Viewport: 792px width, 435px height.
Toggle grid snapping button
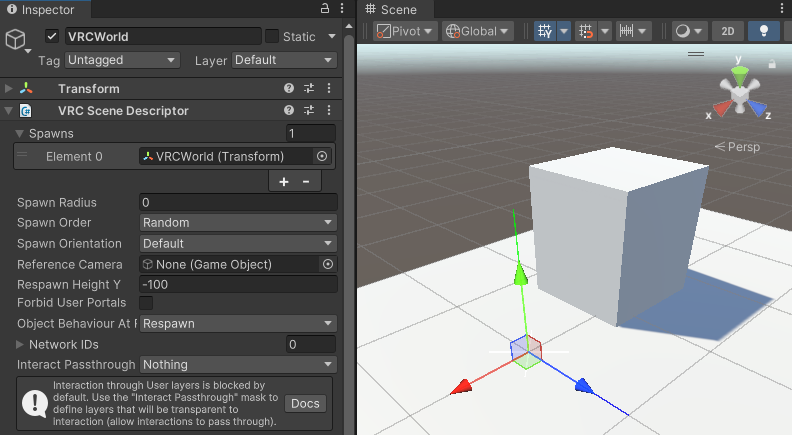tap(586, 31)
